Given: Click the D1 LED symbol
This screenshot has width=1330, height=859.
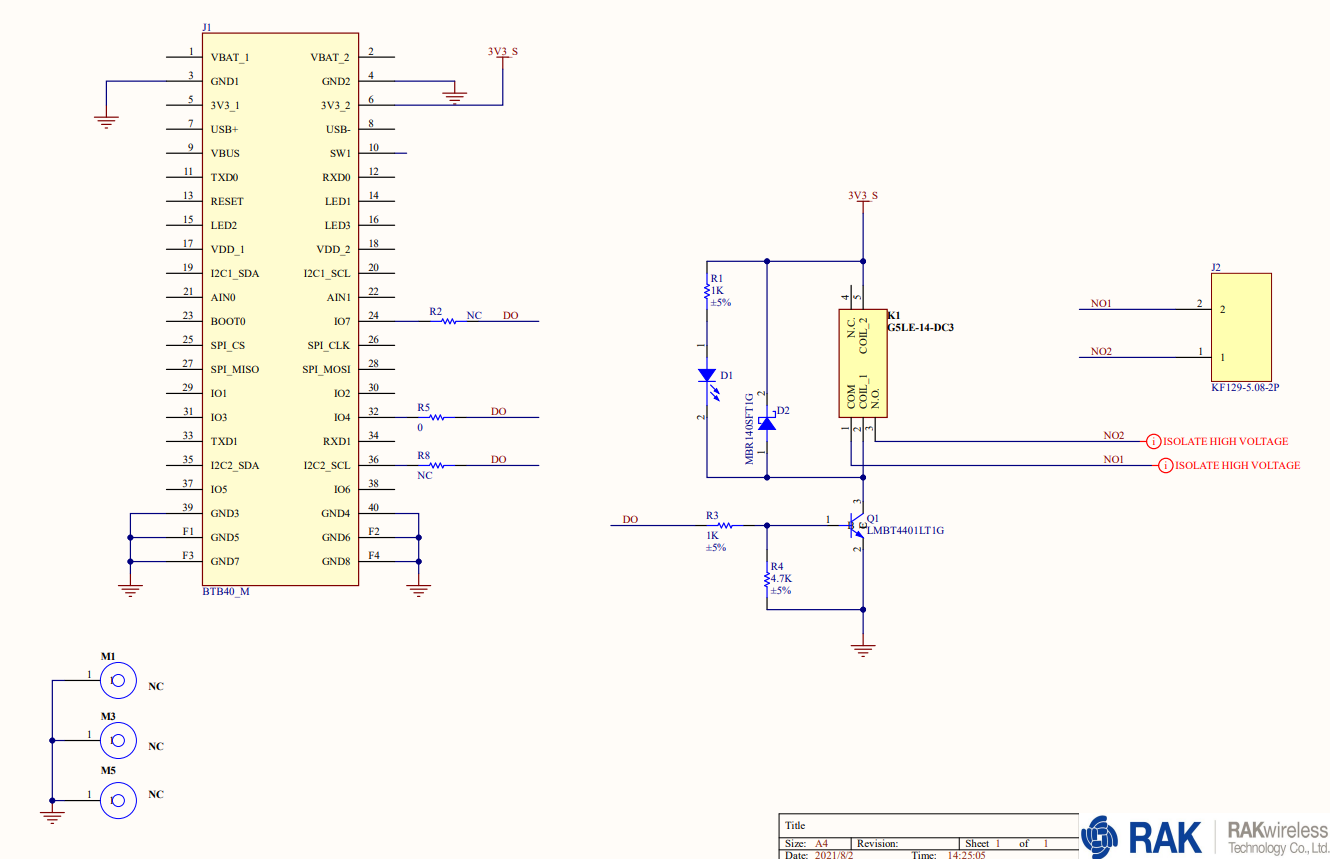Looking at the screenshot, I should [x=707, y=376].
